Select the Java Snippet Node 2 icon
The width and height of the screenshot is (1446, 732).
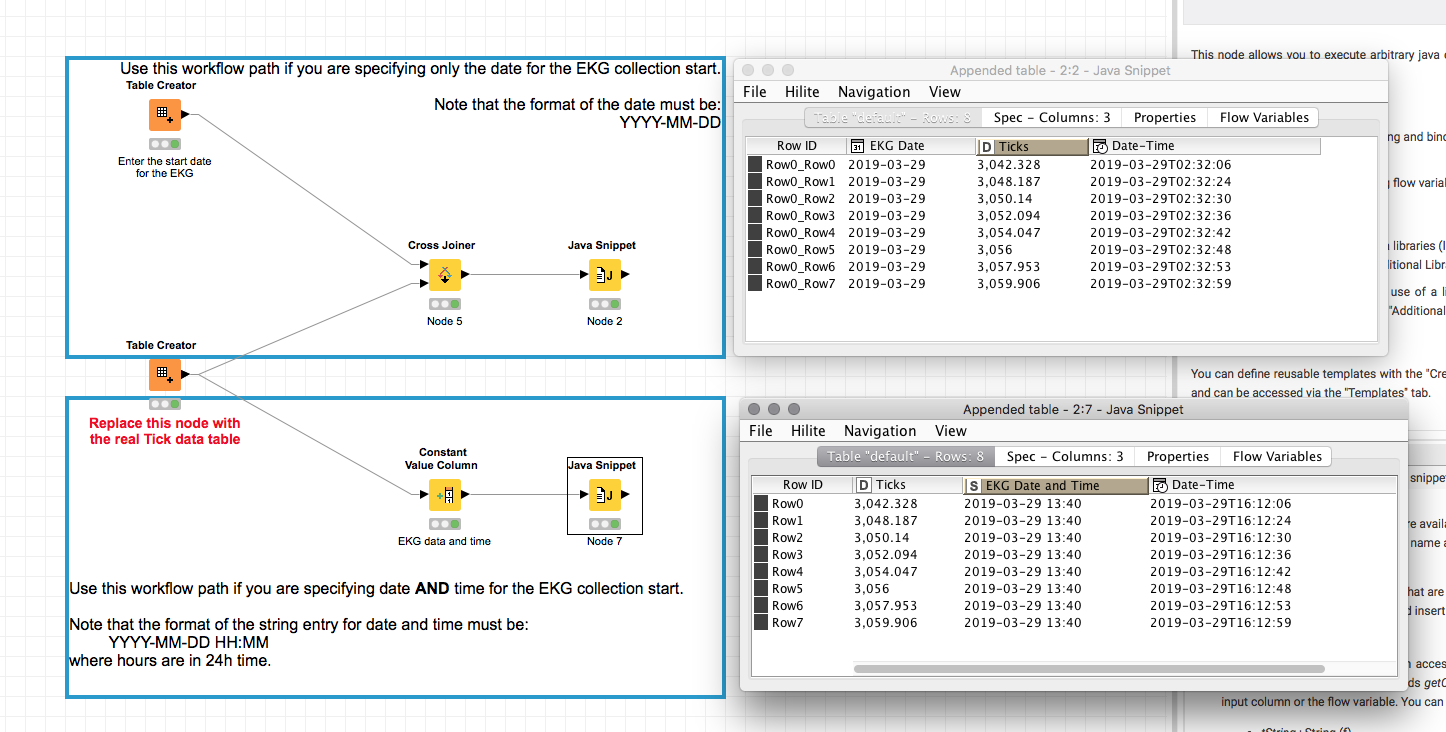[x=604, y=275]
